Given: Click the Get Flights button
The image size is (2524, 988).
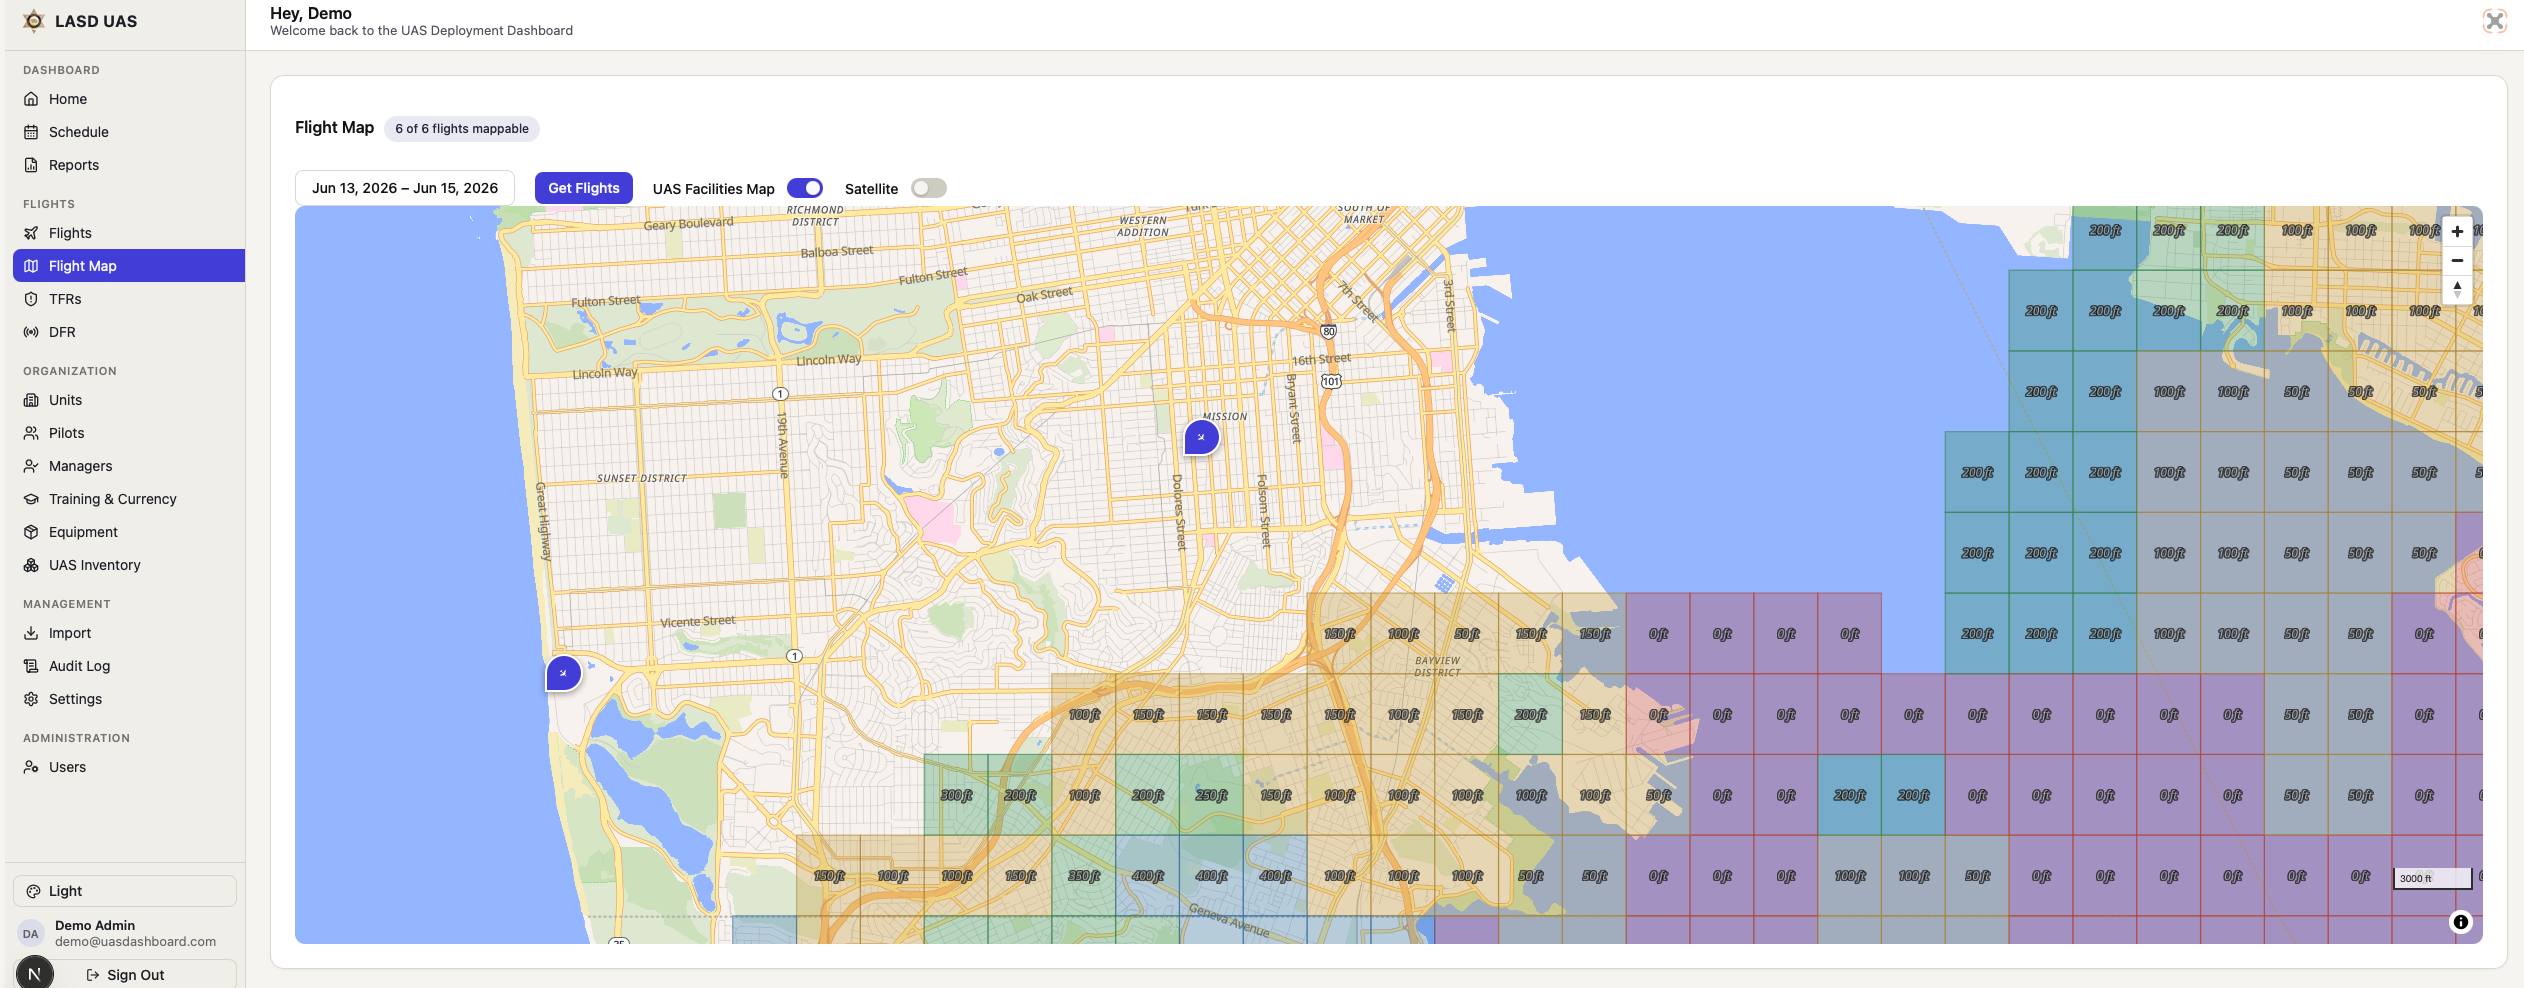Looking at the screenshot, I should click(x=584, y=188).
